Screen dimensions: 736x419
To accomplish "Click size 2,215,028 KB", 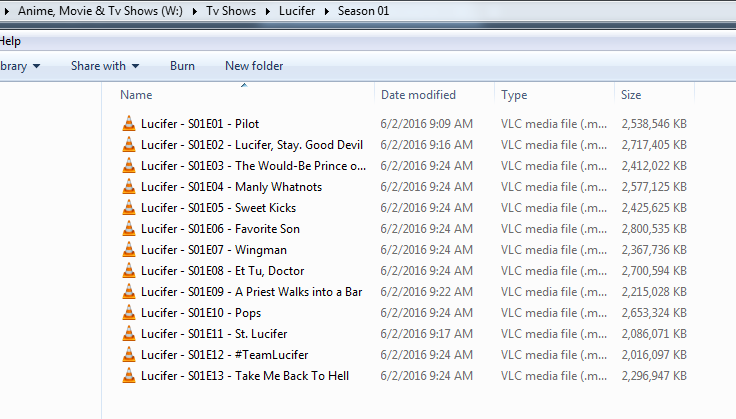I will tap(654, 292).
